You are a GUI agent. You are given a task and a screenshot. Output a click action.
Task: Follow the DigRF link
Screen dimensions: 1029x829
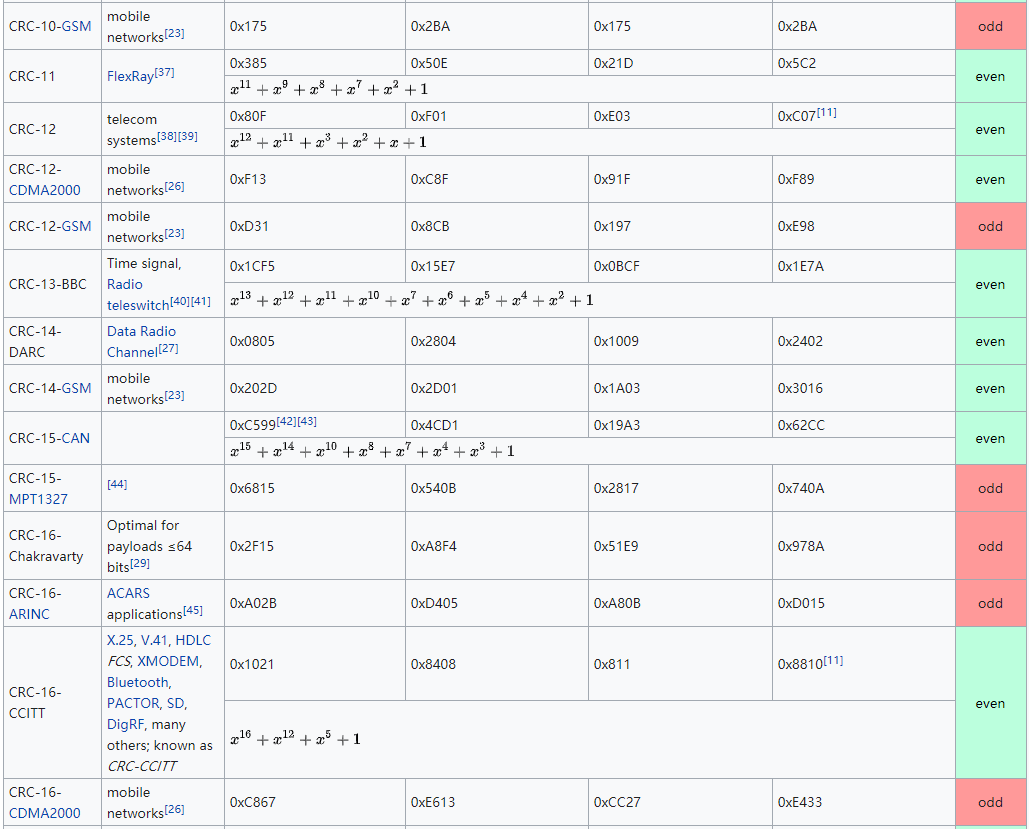(125, 724)
